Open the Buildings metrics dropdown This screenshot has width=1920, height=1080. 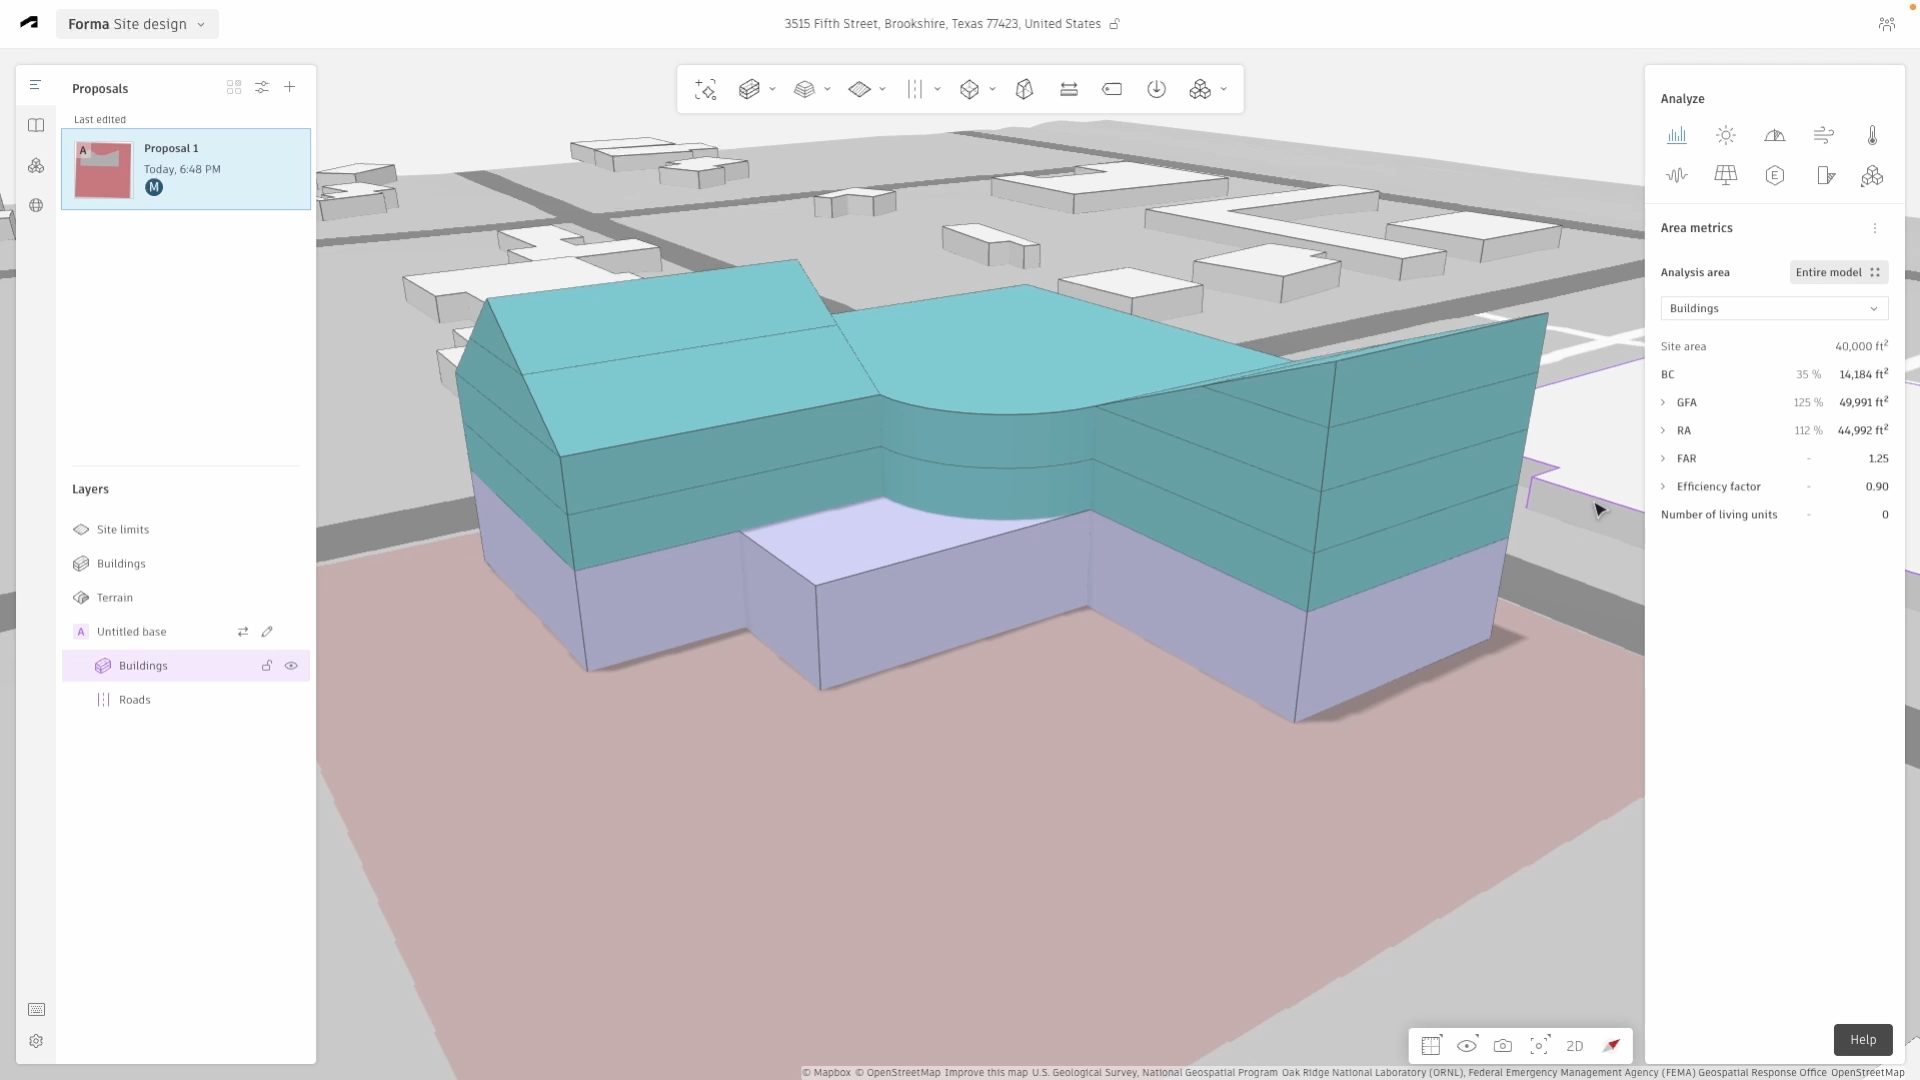pyautogui.click(x=1773, y=308)
